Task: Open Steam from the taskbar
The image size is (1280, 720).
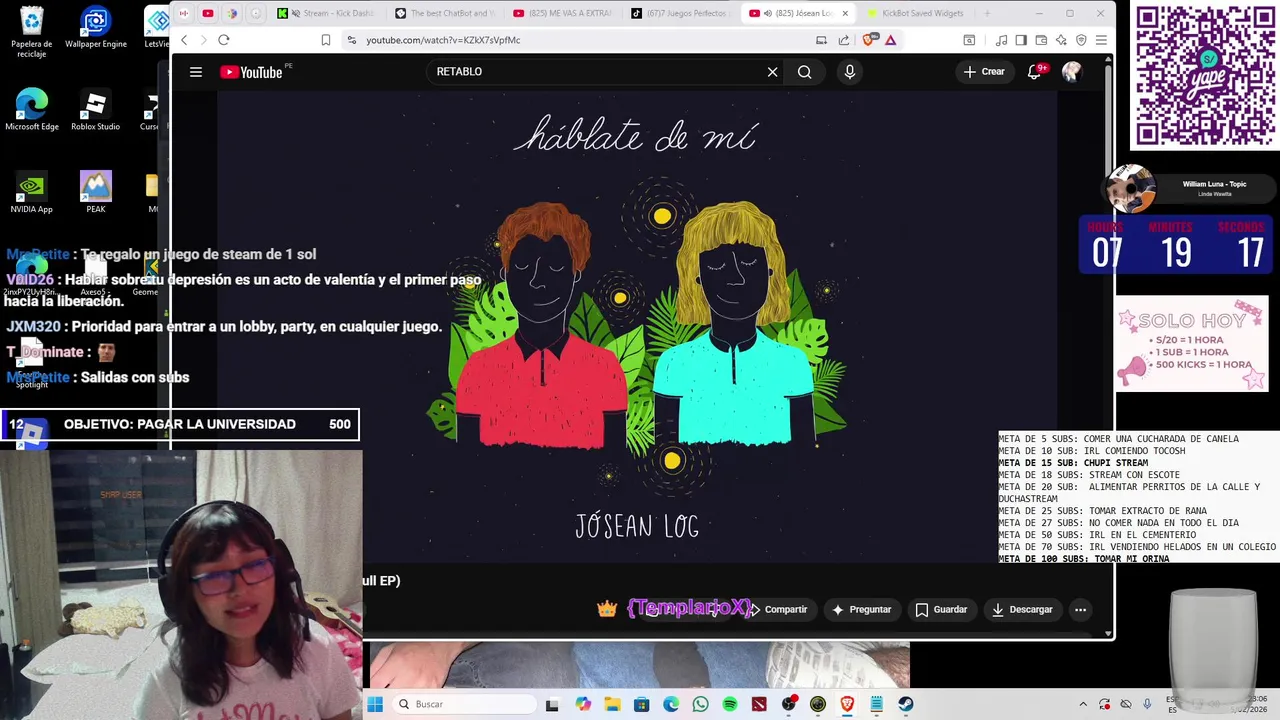Action: click(x=906, y=704)
